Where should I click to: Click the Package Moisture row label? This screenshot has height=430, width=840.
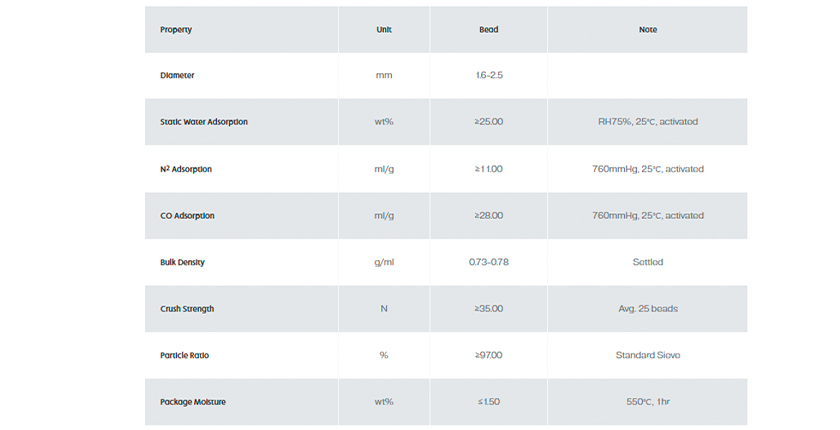[193, 402]
